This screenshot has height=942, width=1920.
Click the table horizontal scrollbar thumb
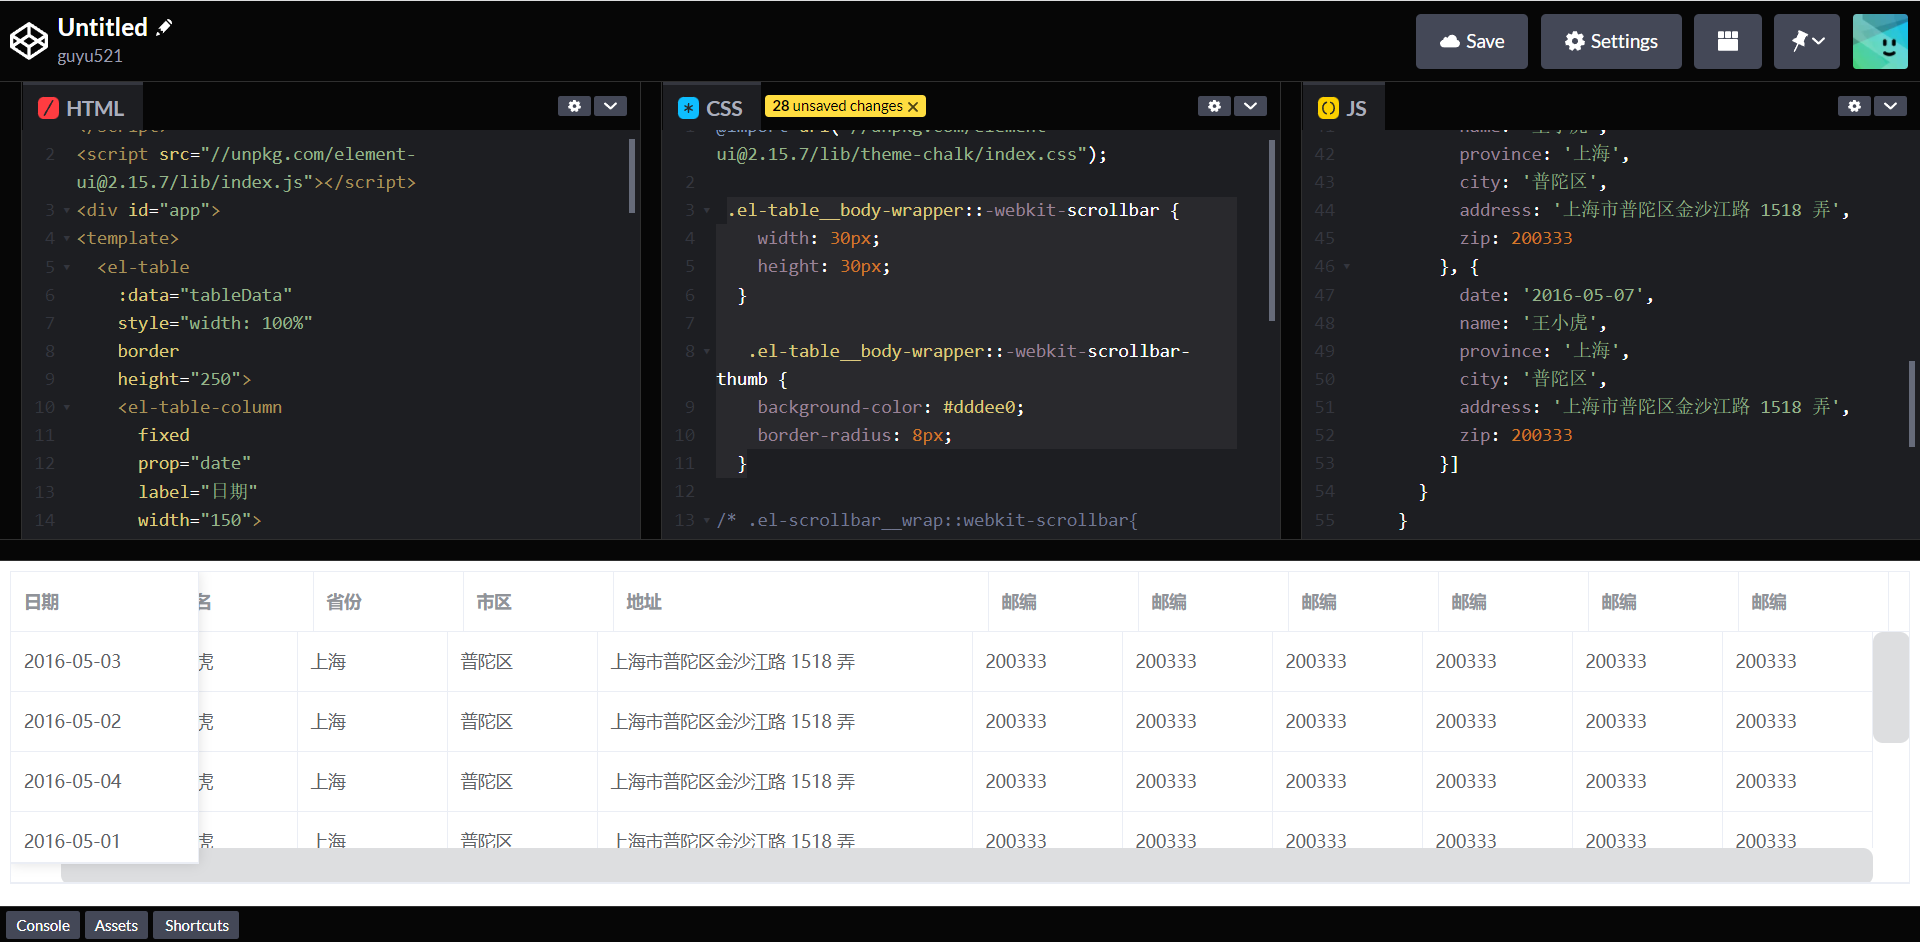966,865
